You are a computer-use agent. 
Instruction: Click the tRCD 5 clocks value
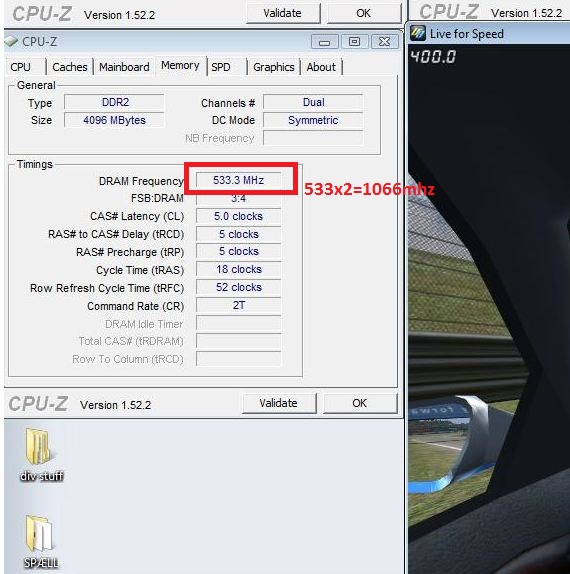[x=239, y=234]
